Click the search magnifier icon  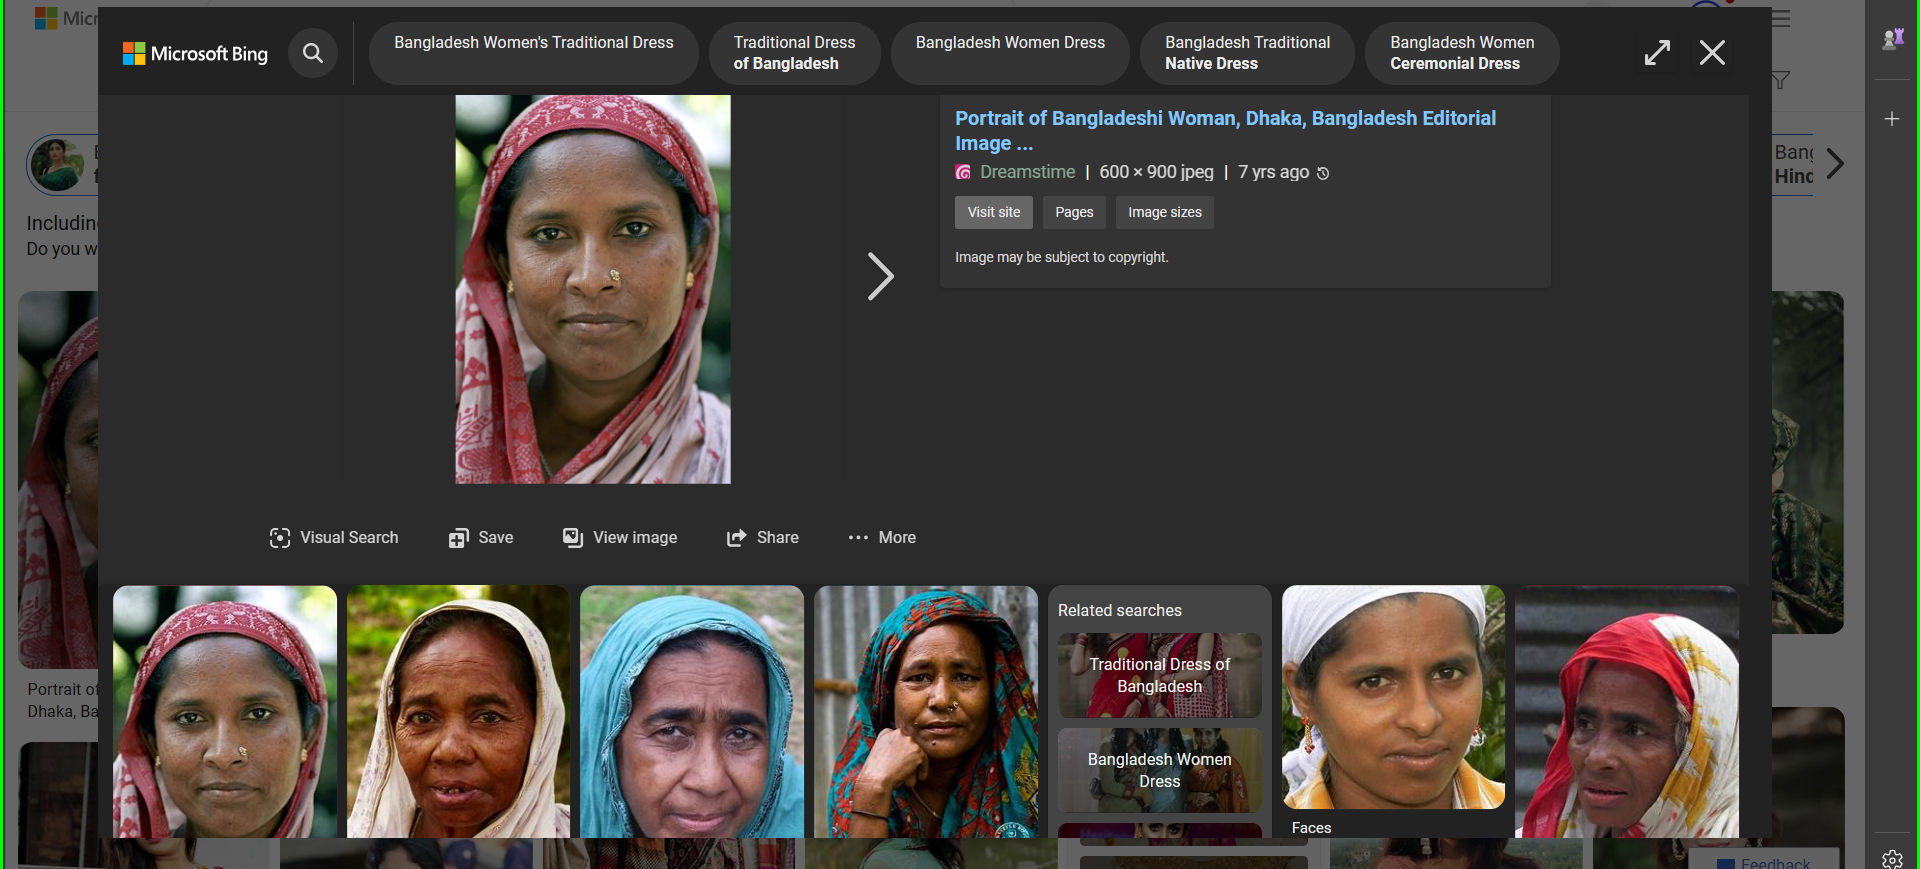[x=313, y=53]
